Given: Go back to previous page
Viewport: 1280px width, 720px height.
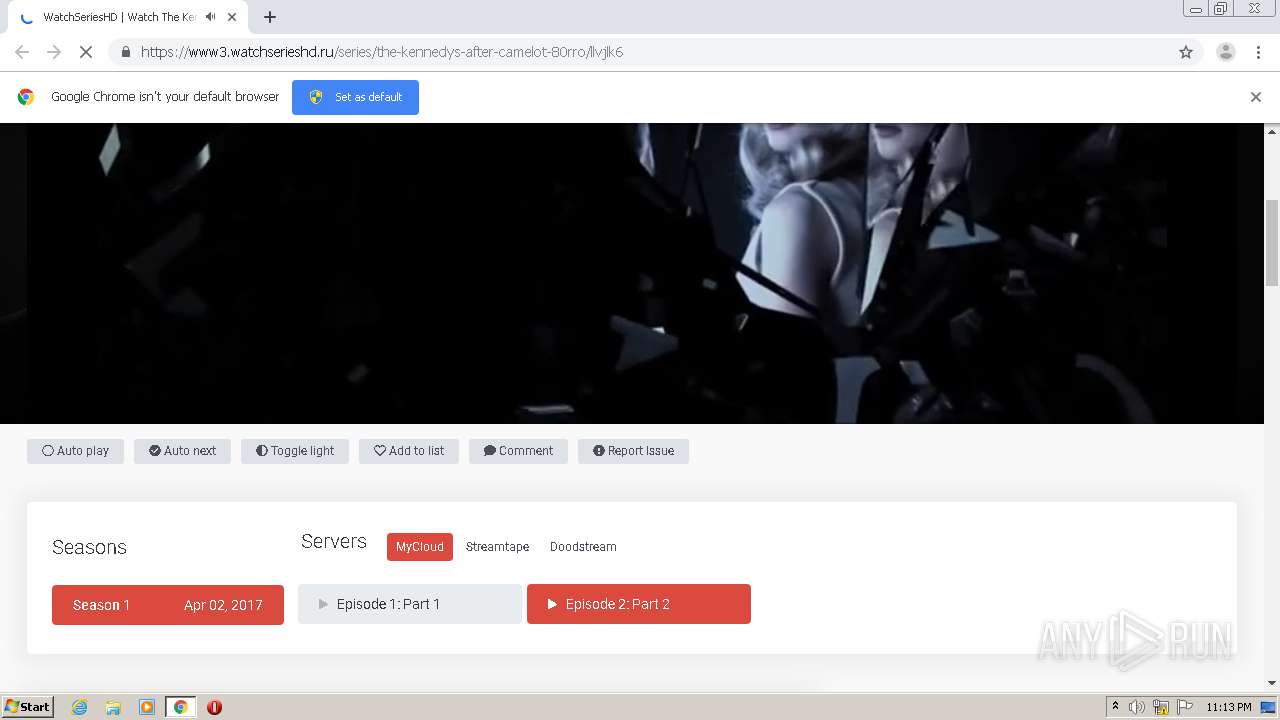Looking at the screenshot, I should point(22,52).
